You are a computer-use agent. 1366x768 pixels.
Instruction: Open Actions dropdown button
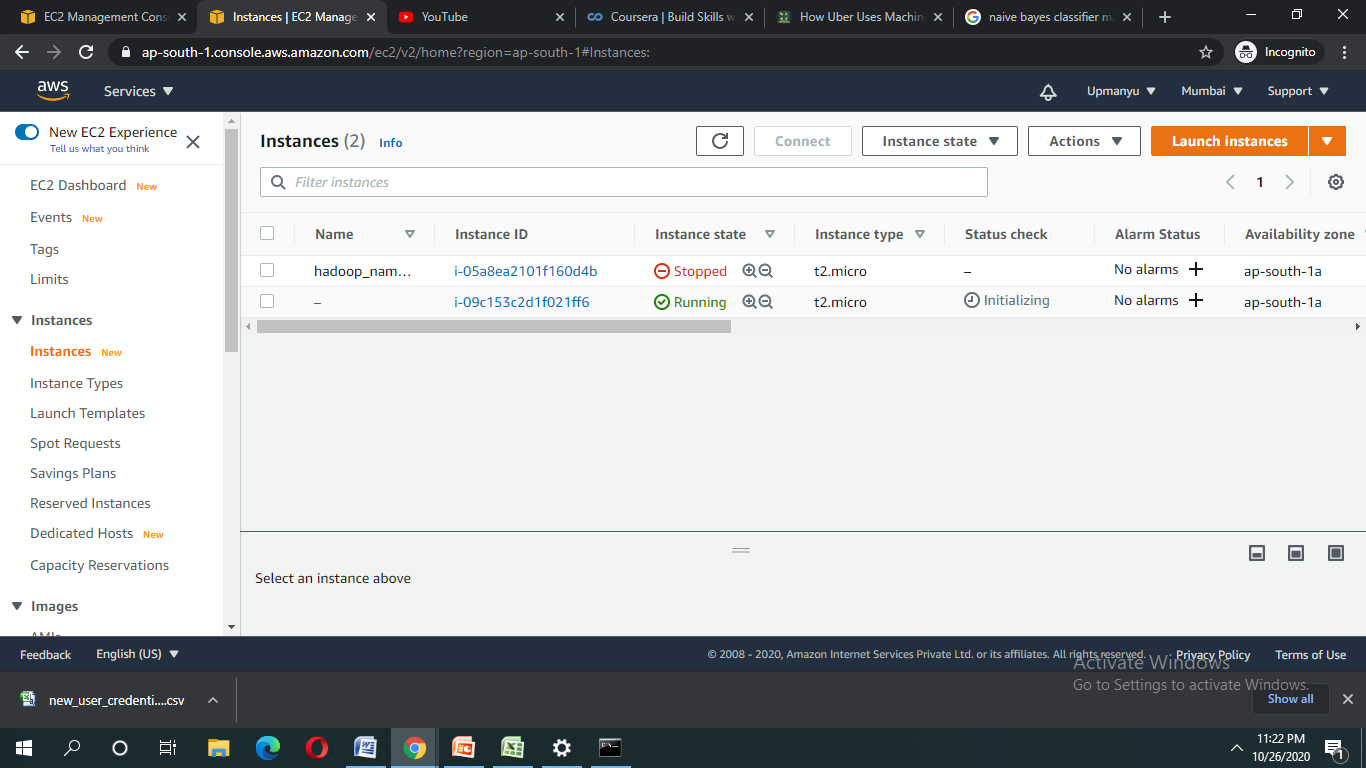(x=1084, y=141)
